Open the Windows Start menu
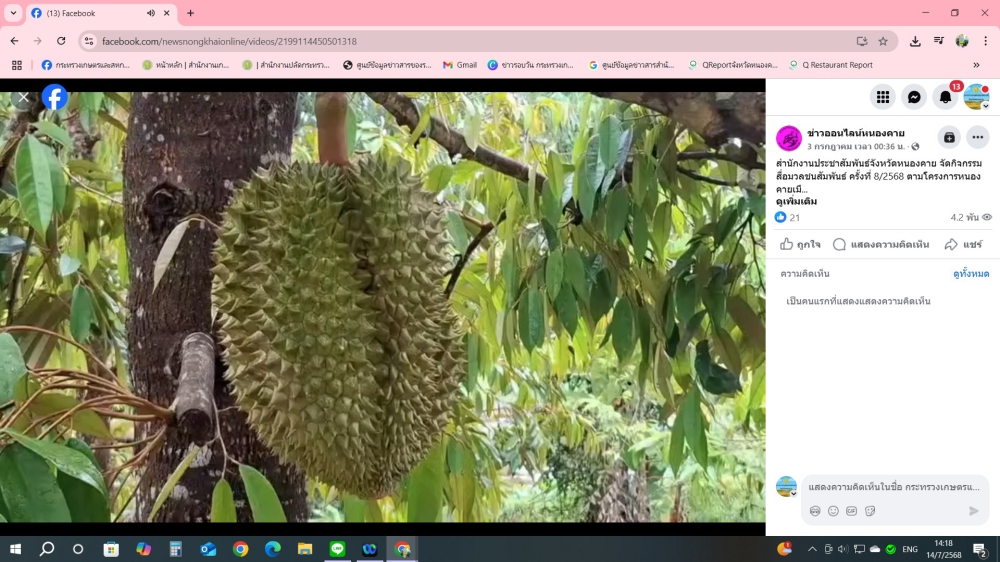 [15, 549]
